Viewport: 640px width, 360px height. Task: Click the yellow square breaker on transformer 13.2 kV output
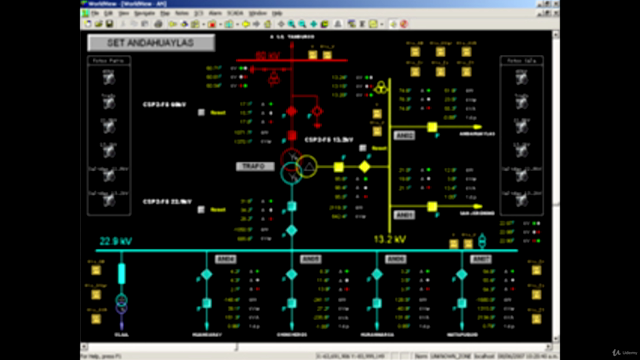pos(338,167)
